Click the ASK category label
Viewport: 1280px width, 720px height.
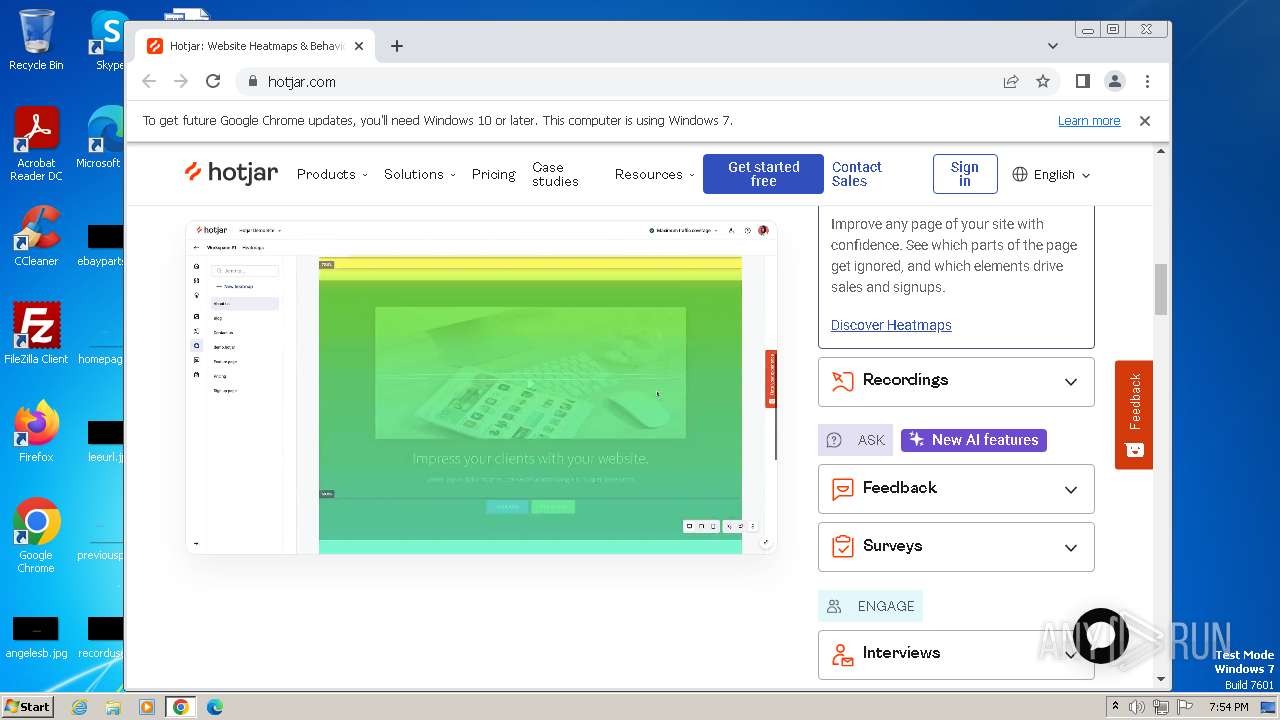tap(856, 440)
